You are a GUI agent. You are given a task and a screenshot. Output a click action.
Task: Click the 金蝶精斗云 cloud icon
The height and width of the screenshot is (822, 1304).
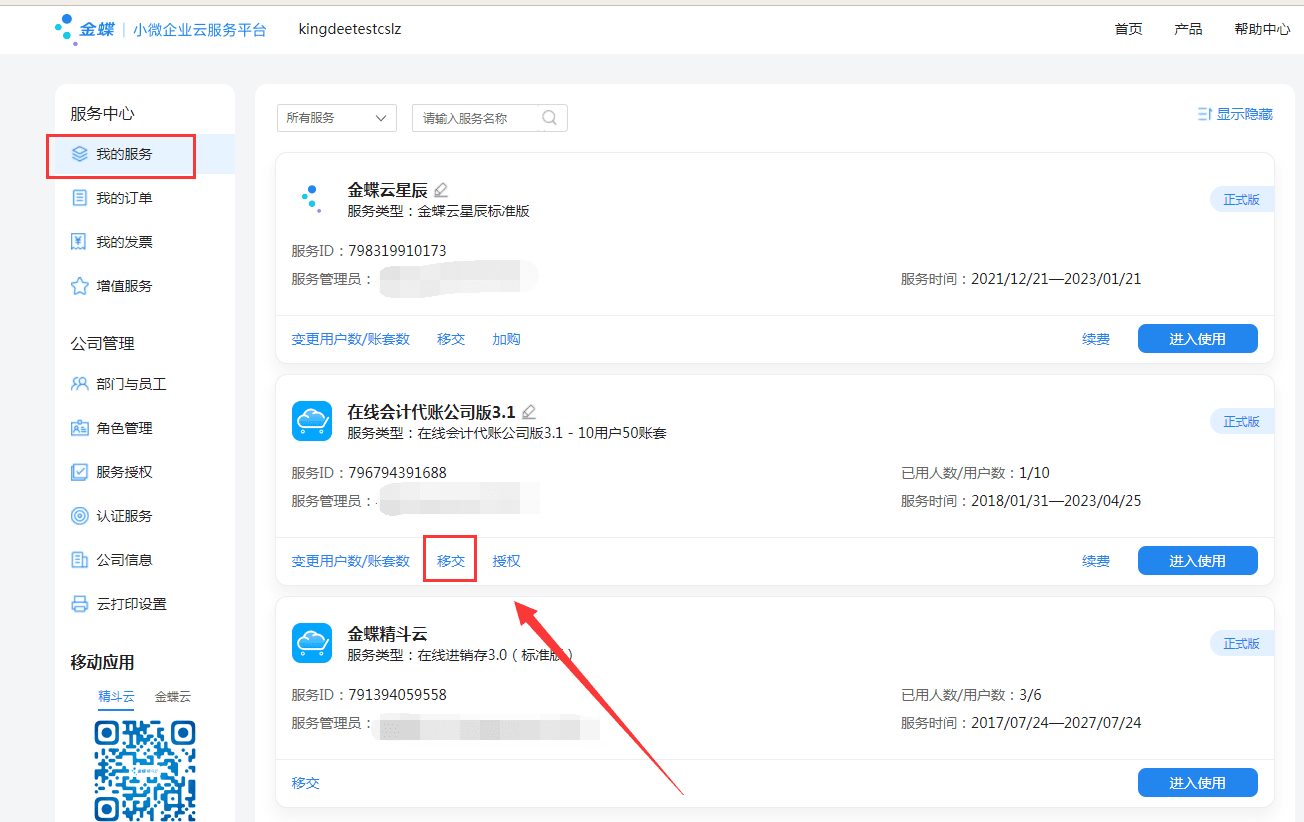tap(312, 643)
